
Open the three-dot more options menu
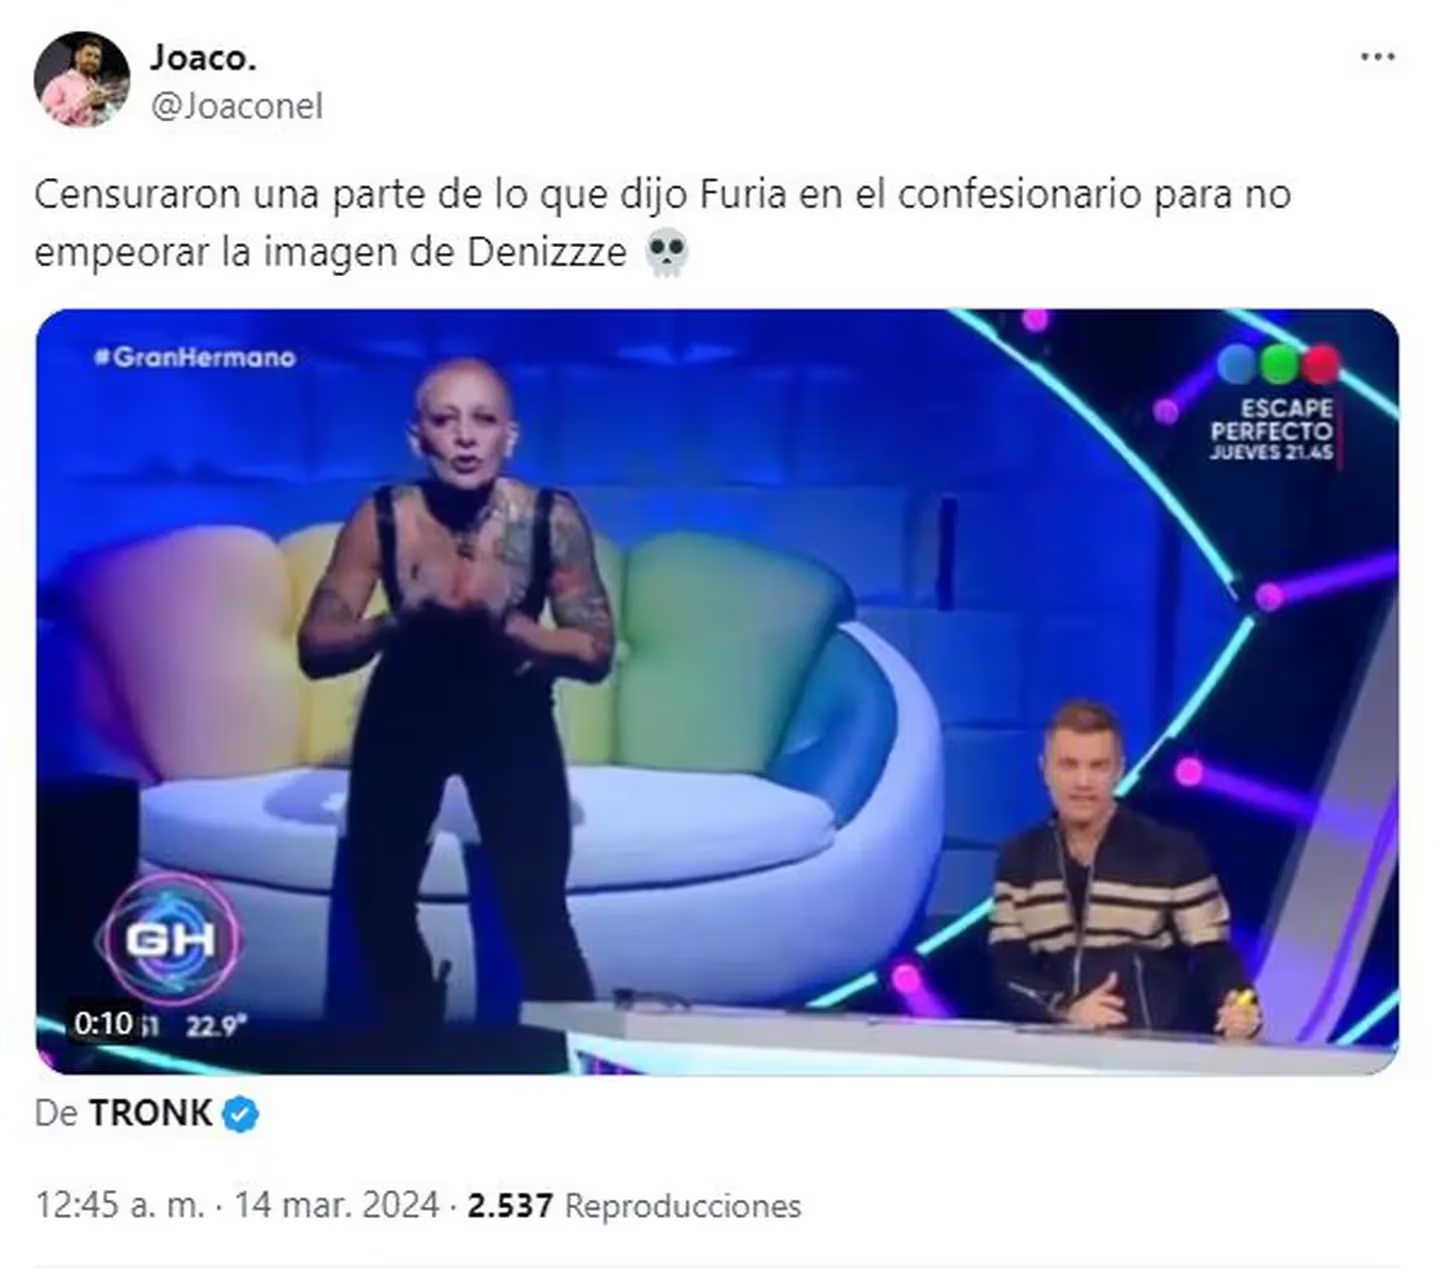coord(1377,58)
